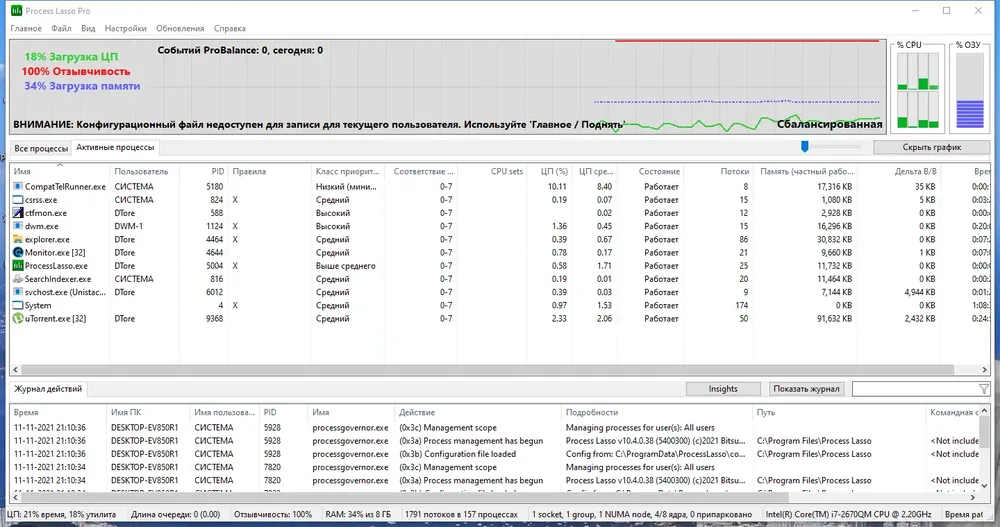Open the Вид menu

coord(88,28)
